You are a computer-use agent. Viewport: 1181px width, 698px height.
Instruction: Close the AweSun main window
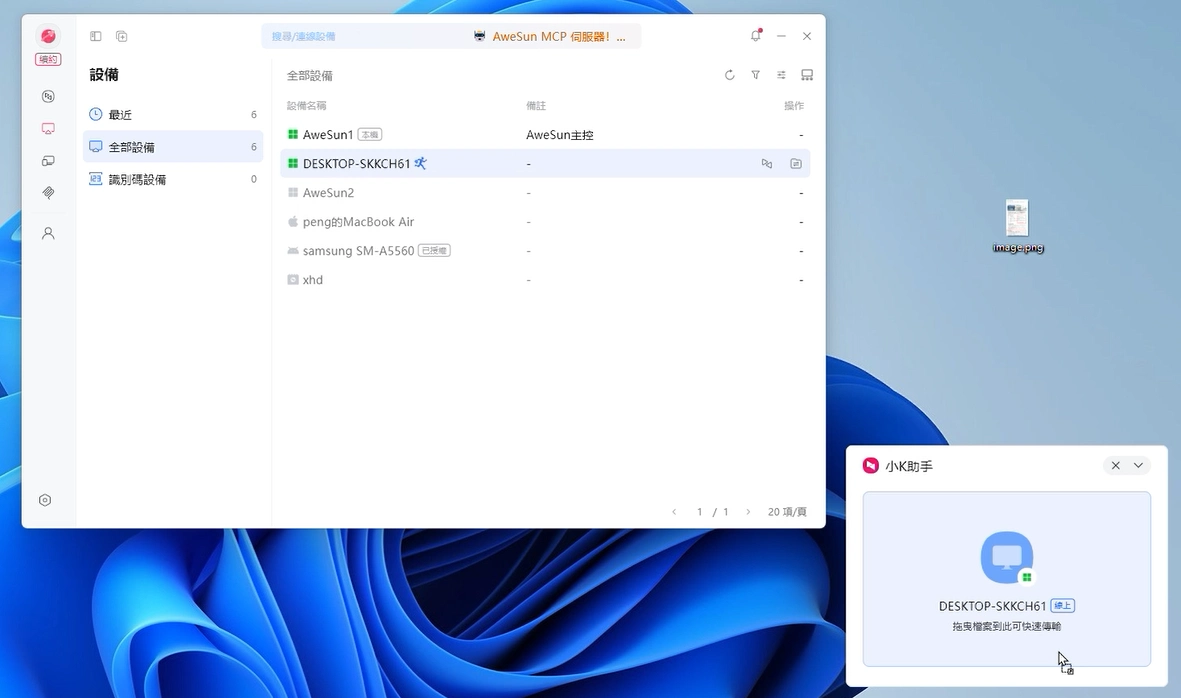coord(807,36)
